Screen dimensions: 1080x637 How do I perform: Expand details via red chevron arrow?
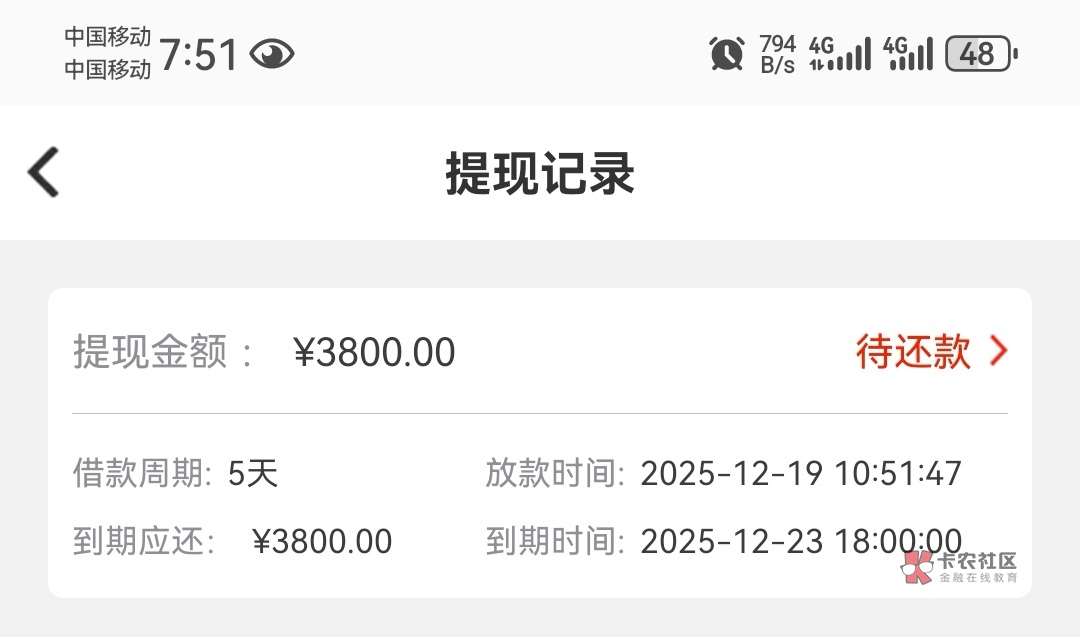pyautogui.click(x=998, y=351)
